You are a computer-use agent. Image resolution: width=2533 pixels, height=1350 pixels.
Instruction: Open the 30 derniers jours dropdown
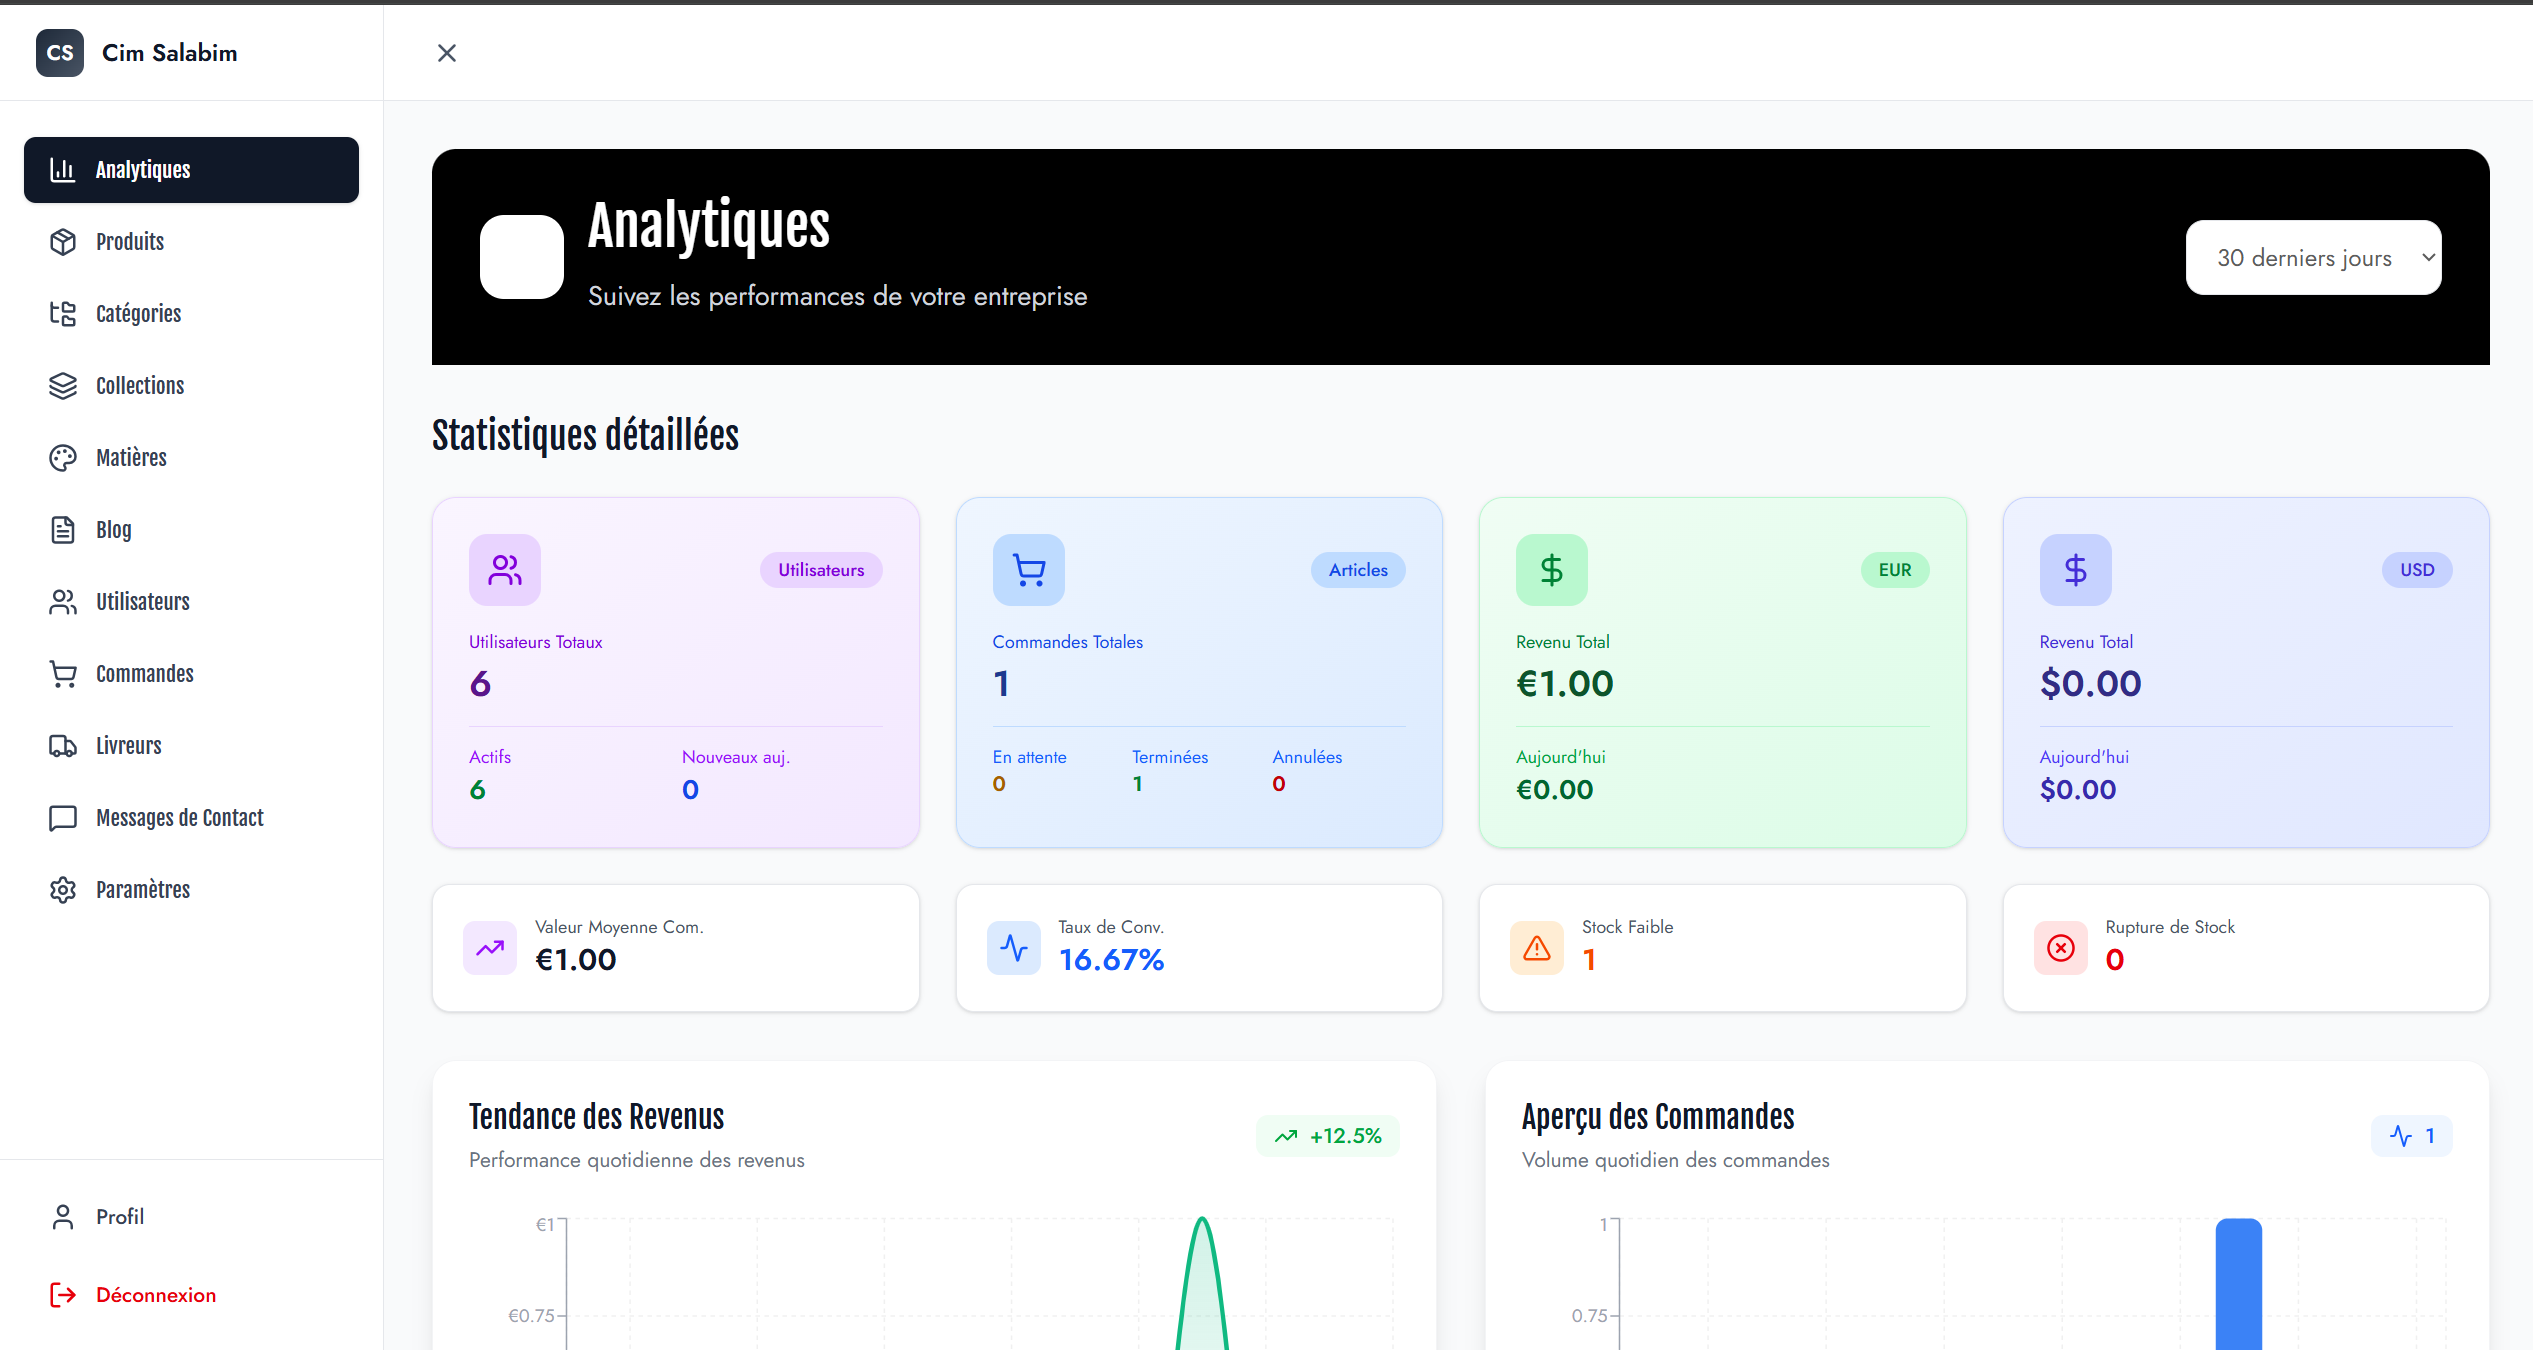[2313, 257]
